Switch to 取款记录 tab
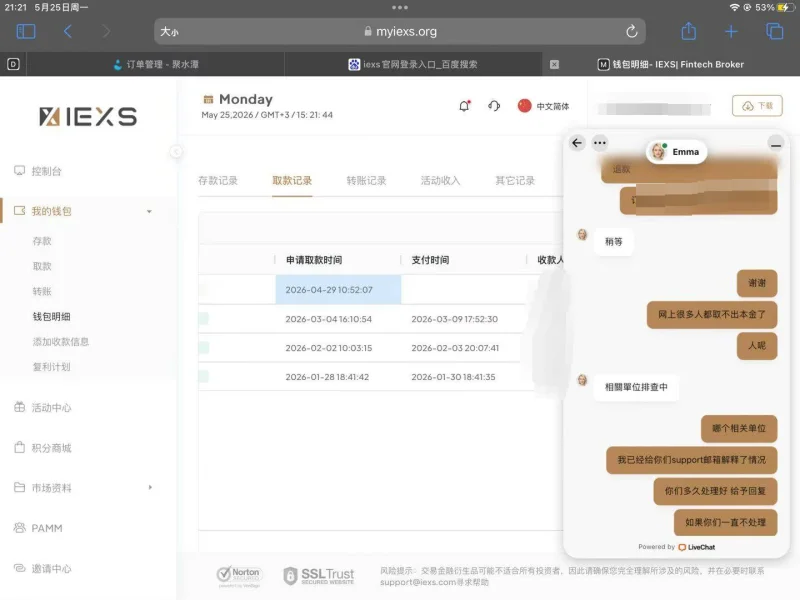This screenshot has width=800, height=600. pos(292,181)
